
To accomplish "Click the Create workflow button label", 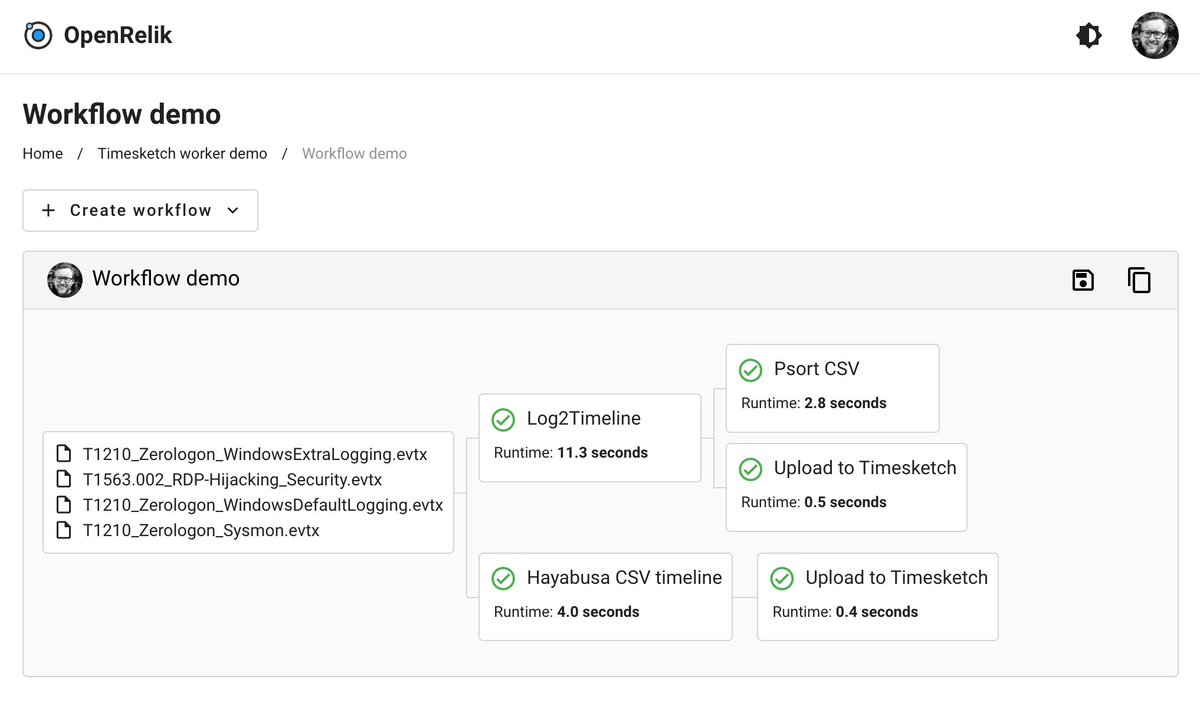I will point(141,211).
